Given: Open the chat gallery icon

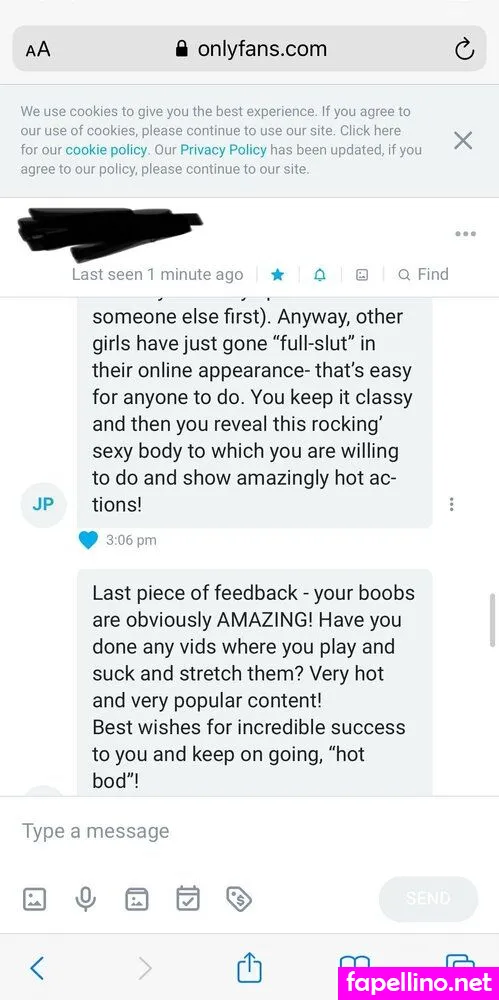Looking at the screenshot, I should click(362, 275).
